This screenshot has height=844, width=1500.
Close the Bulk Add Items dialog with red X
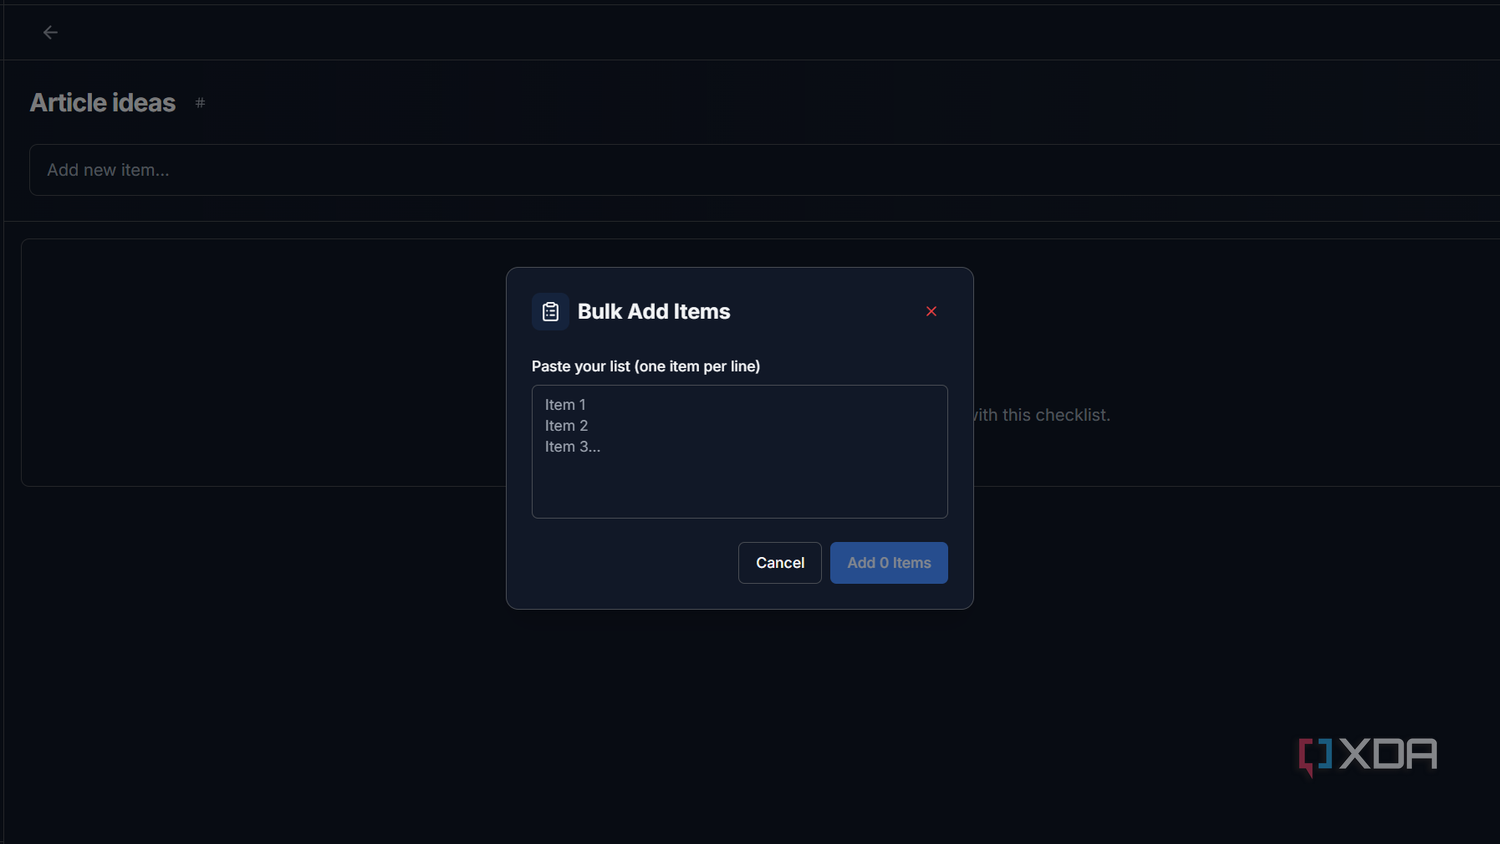(931, 312)
